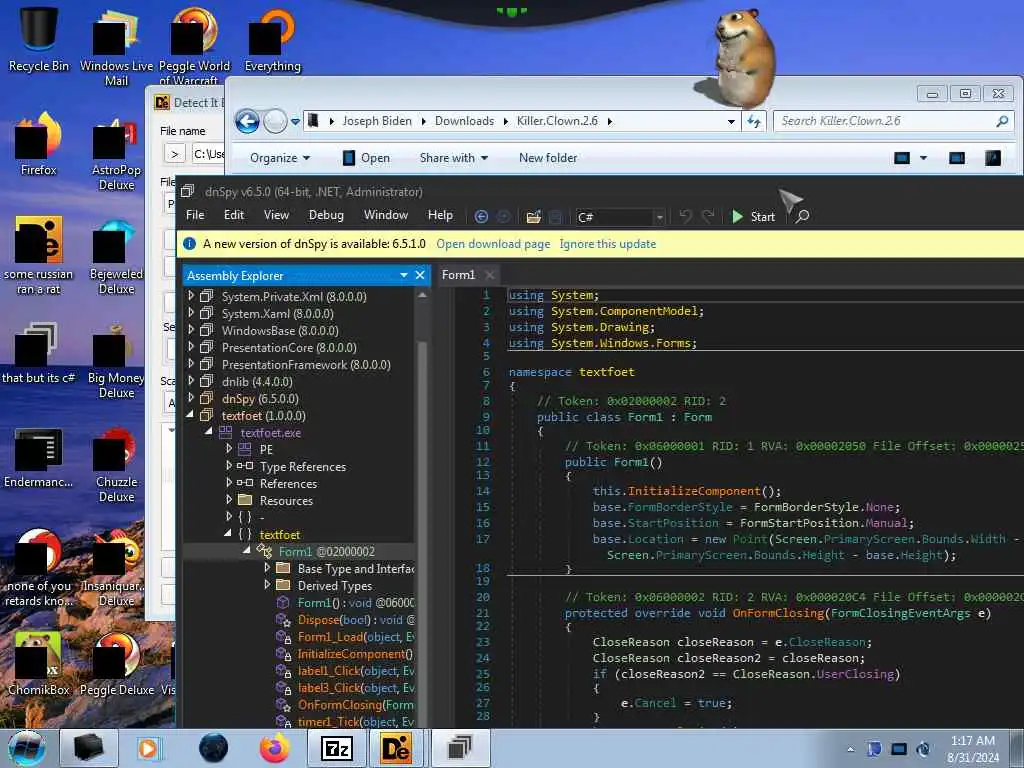1024x768 pixels.
Task: Select the Dispose(bool) method item
Action: point(356,620)
